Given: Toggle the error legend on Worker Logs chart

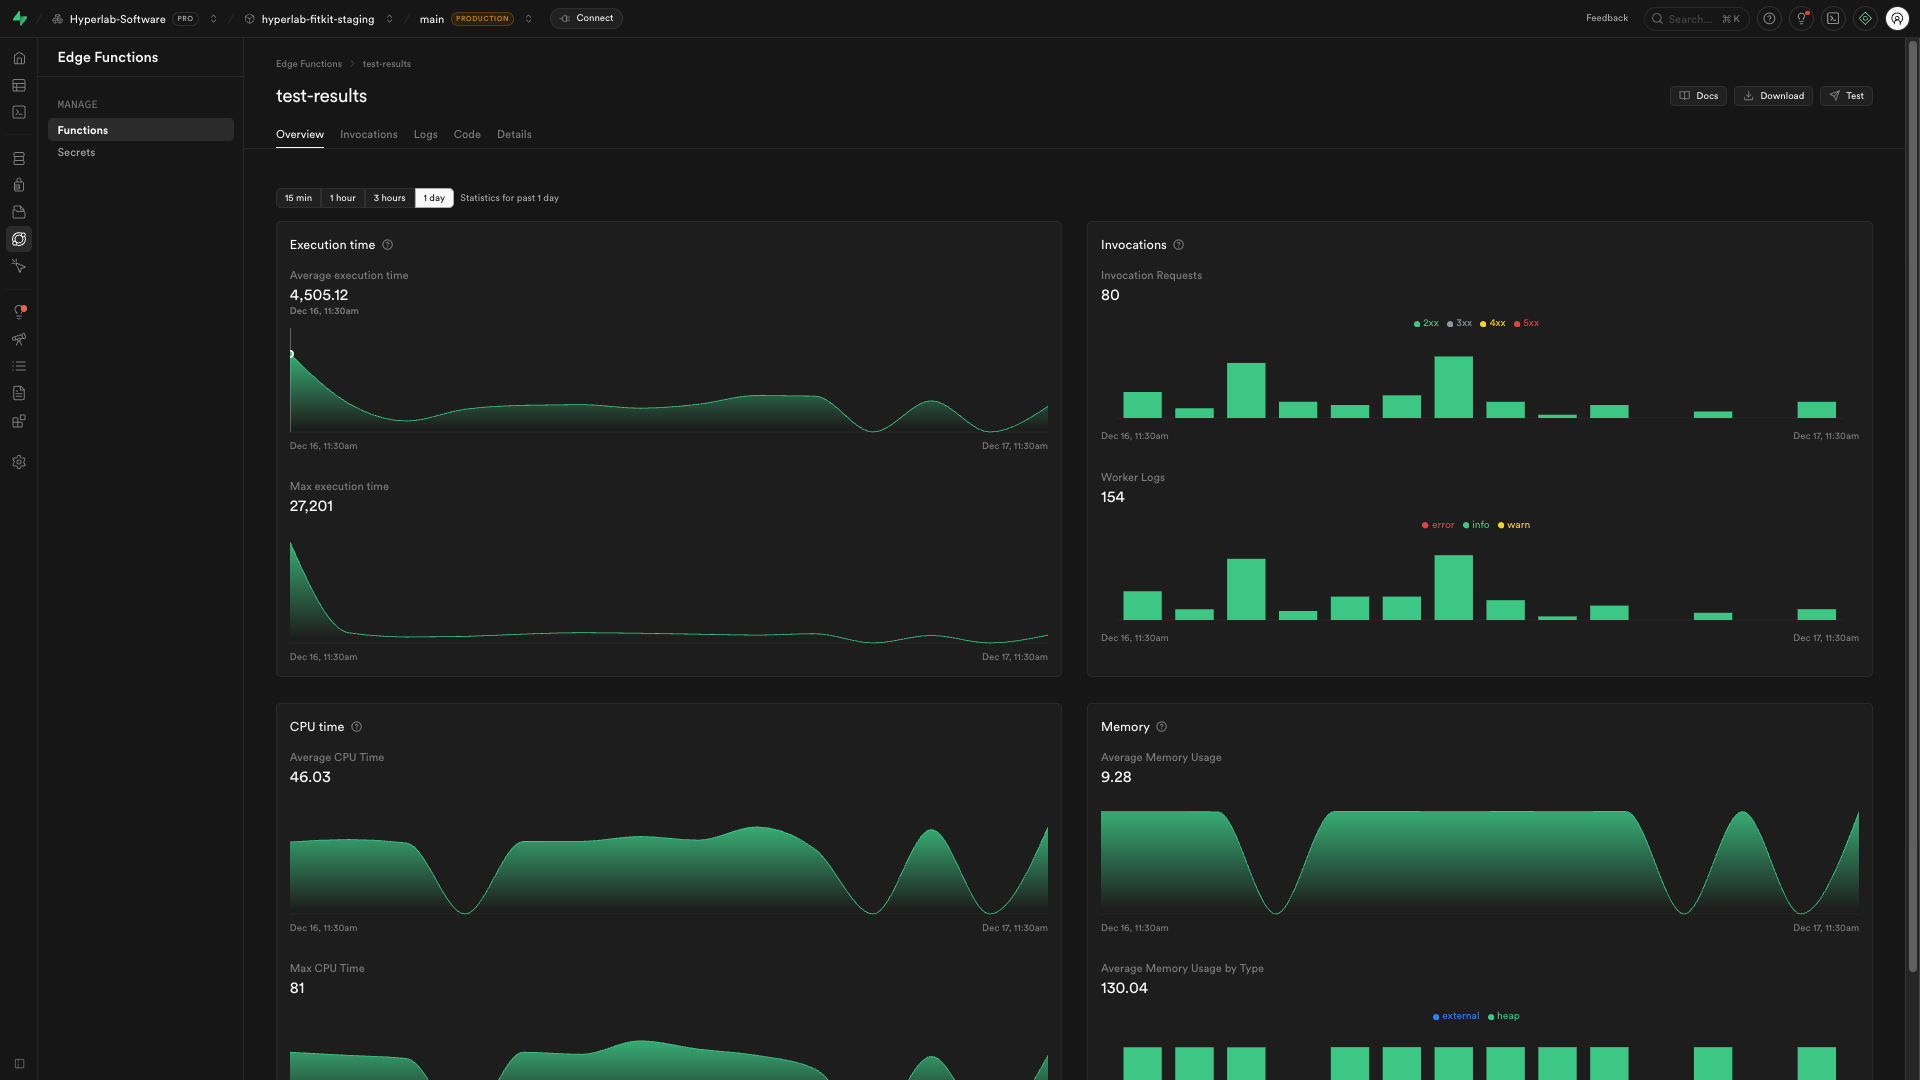Looking at the screenshot, I should (x=1436, y=524).
